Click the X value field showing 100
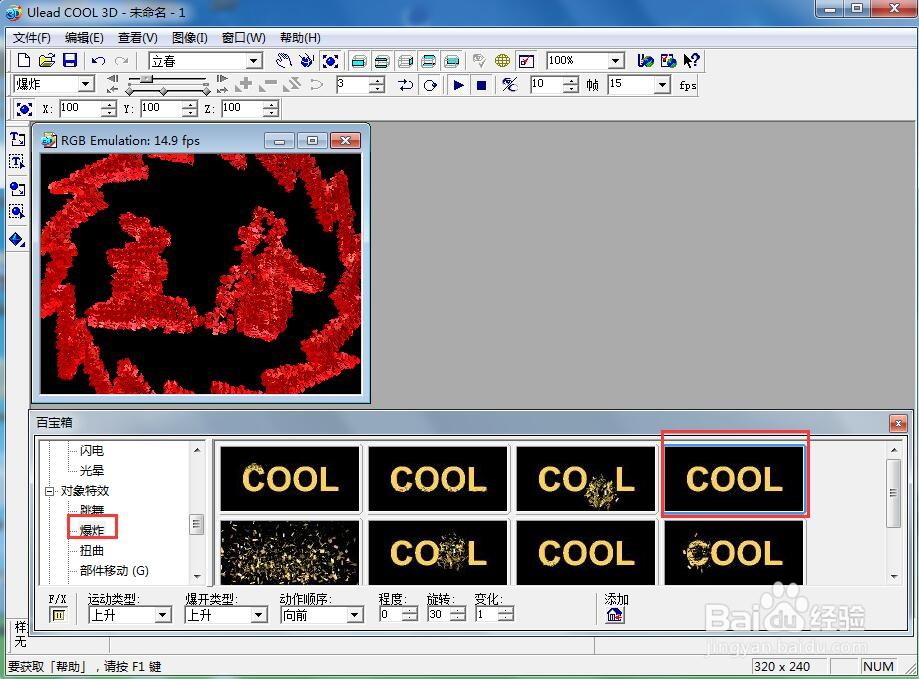Image resolution: width=919 pixels, height=679 pixels. [80, 108]
